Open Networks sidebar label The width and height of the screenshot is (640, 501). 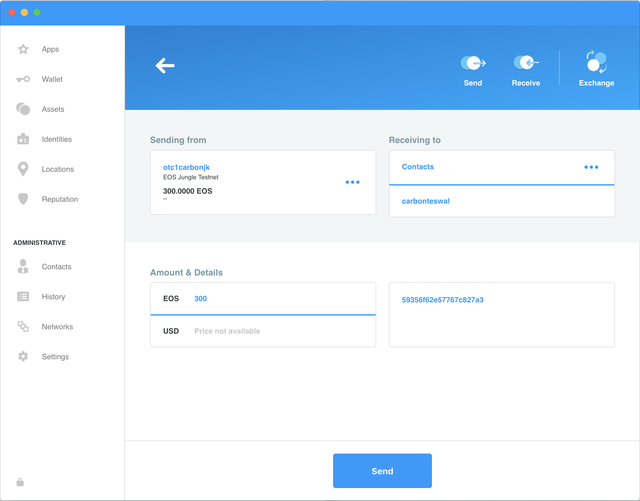click(57, 327)
